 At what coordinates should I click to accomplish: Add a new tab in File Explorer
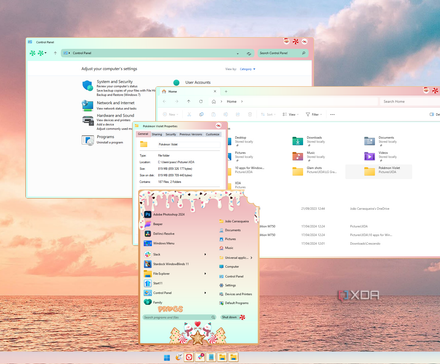226,91
